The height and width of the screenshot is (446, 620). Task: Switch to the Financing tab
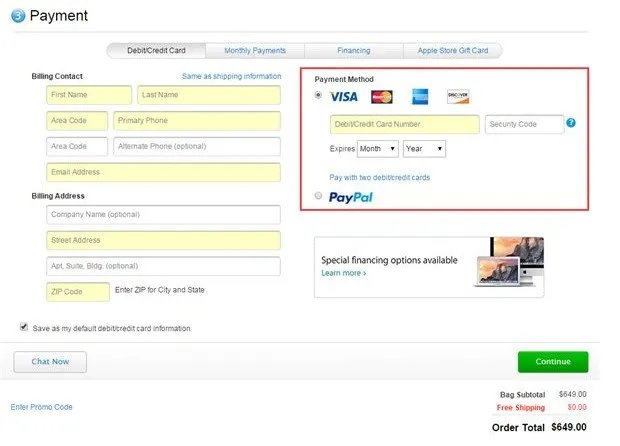coord(354,51)
